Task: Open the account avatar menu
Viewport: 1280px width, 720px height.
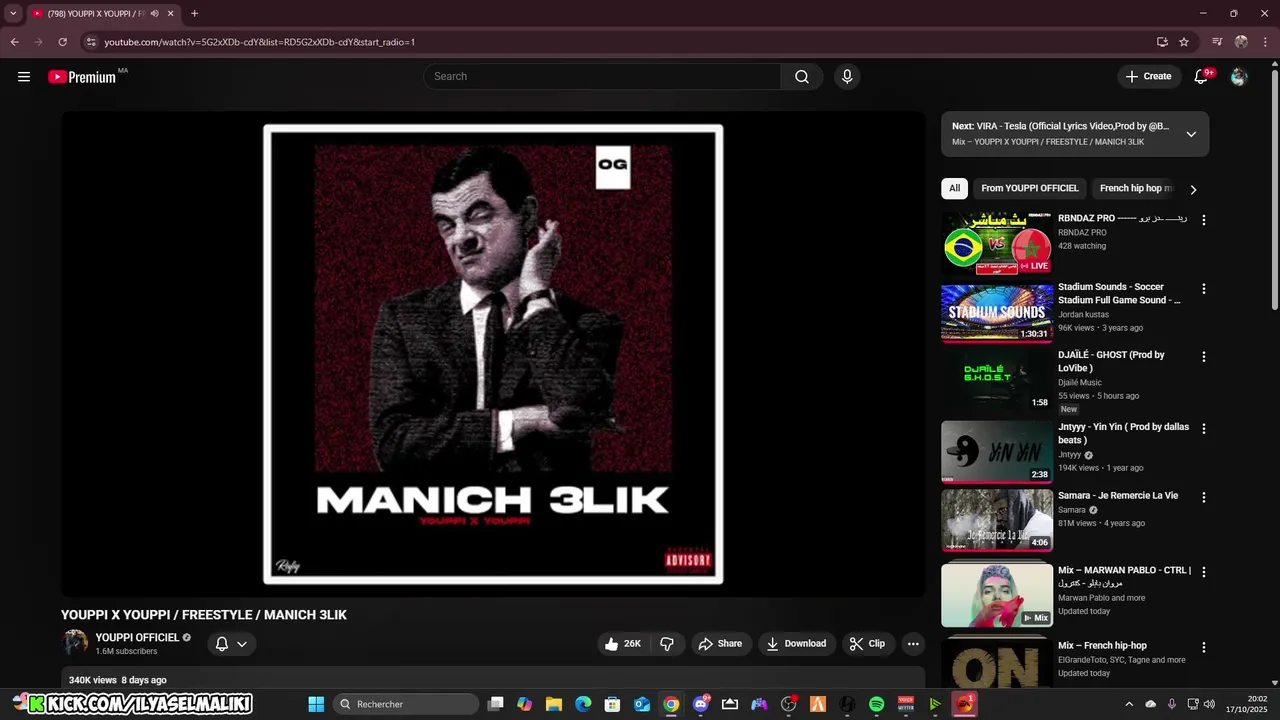Action: tap(1239, 77)
